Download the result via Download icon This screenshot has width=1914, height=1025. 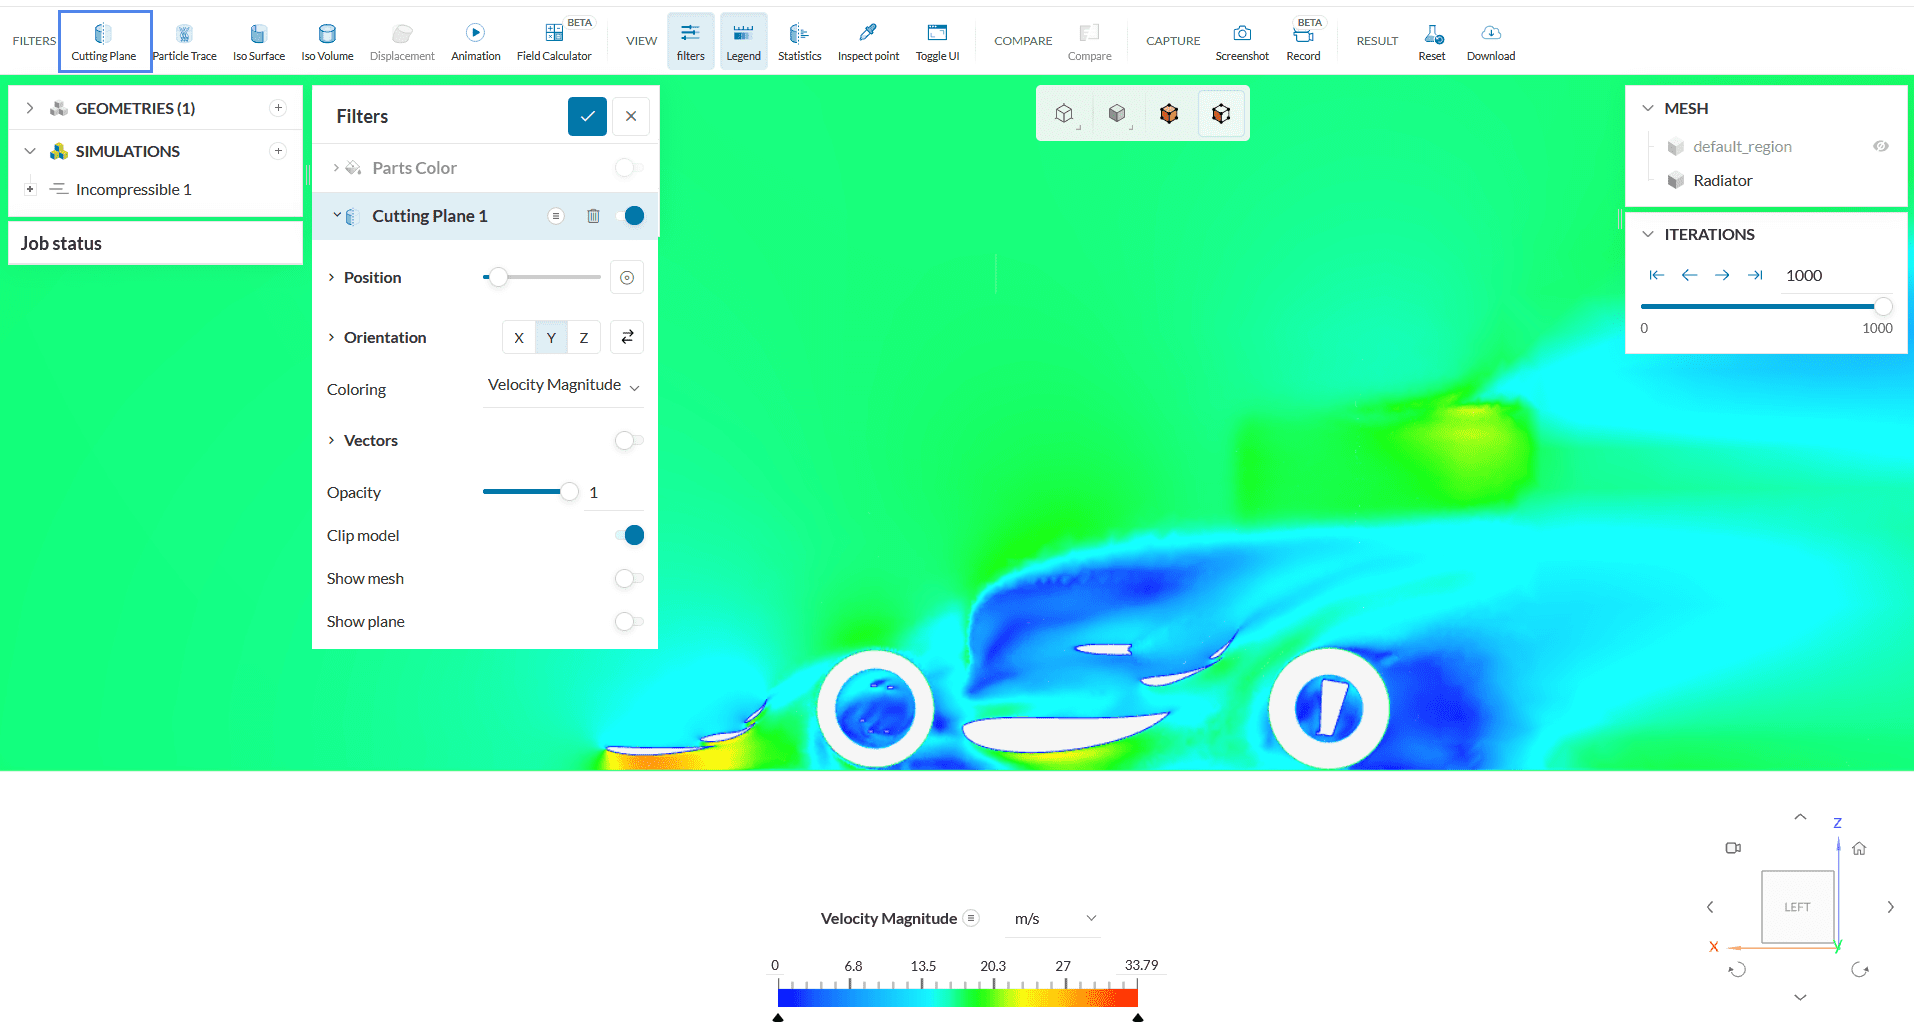pyautogui.click(x=1490, y=42)
